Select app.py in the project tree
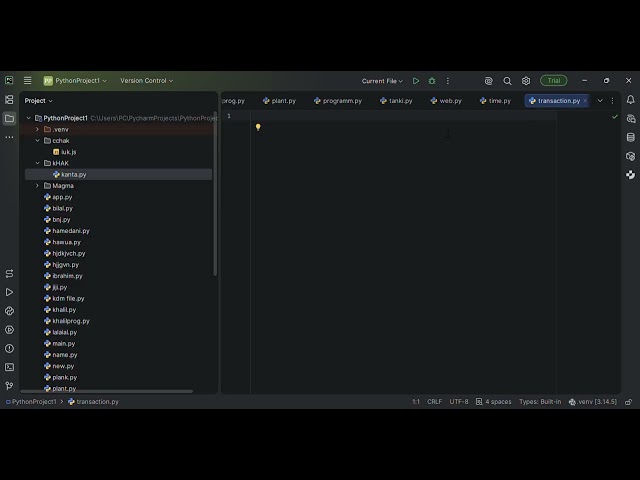The image size is (640, 480). [58, 197]
